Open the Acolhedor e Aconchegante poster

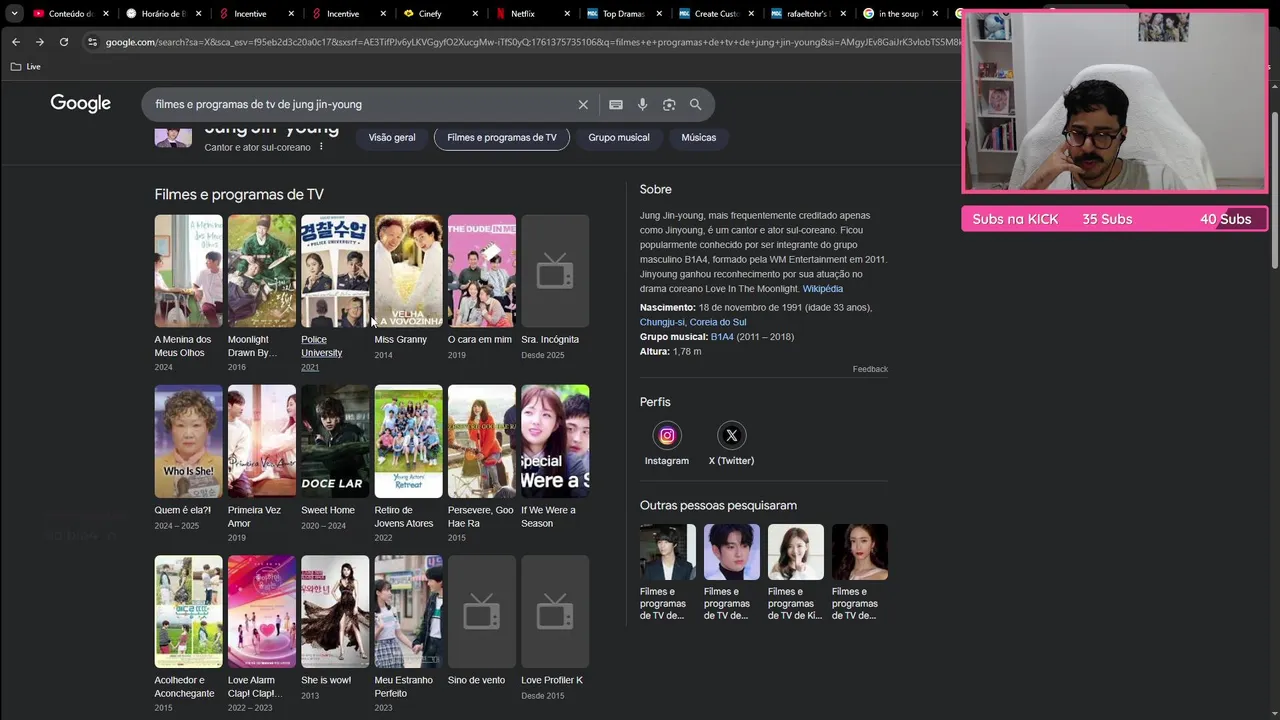188,612
